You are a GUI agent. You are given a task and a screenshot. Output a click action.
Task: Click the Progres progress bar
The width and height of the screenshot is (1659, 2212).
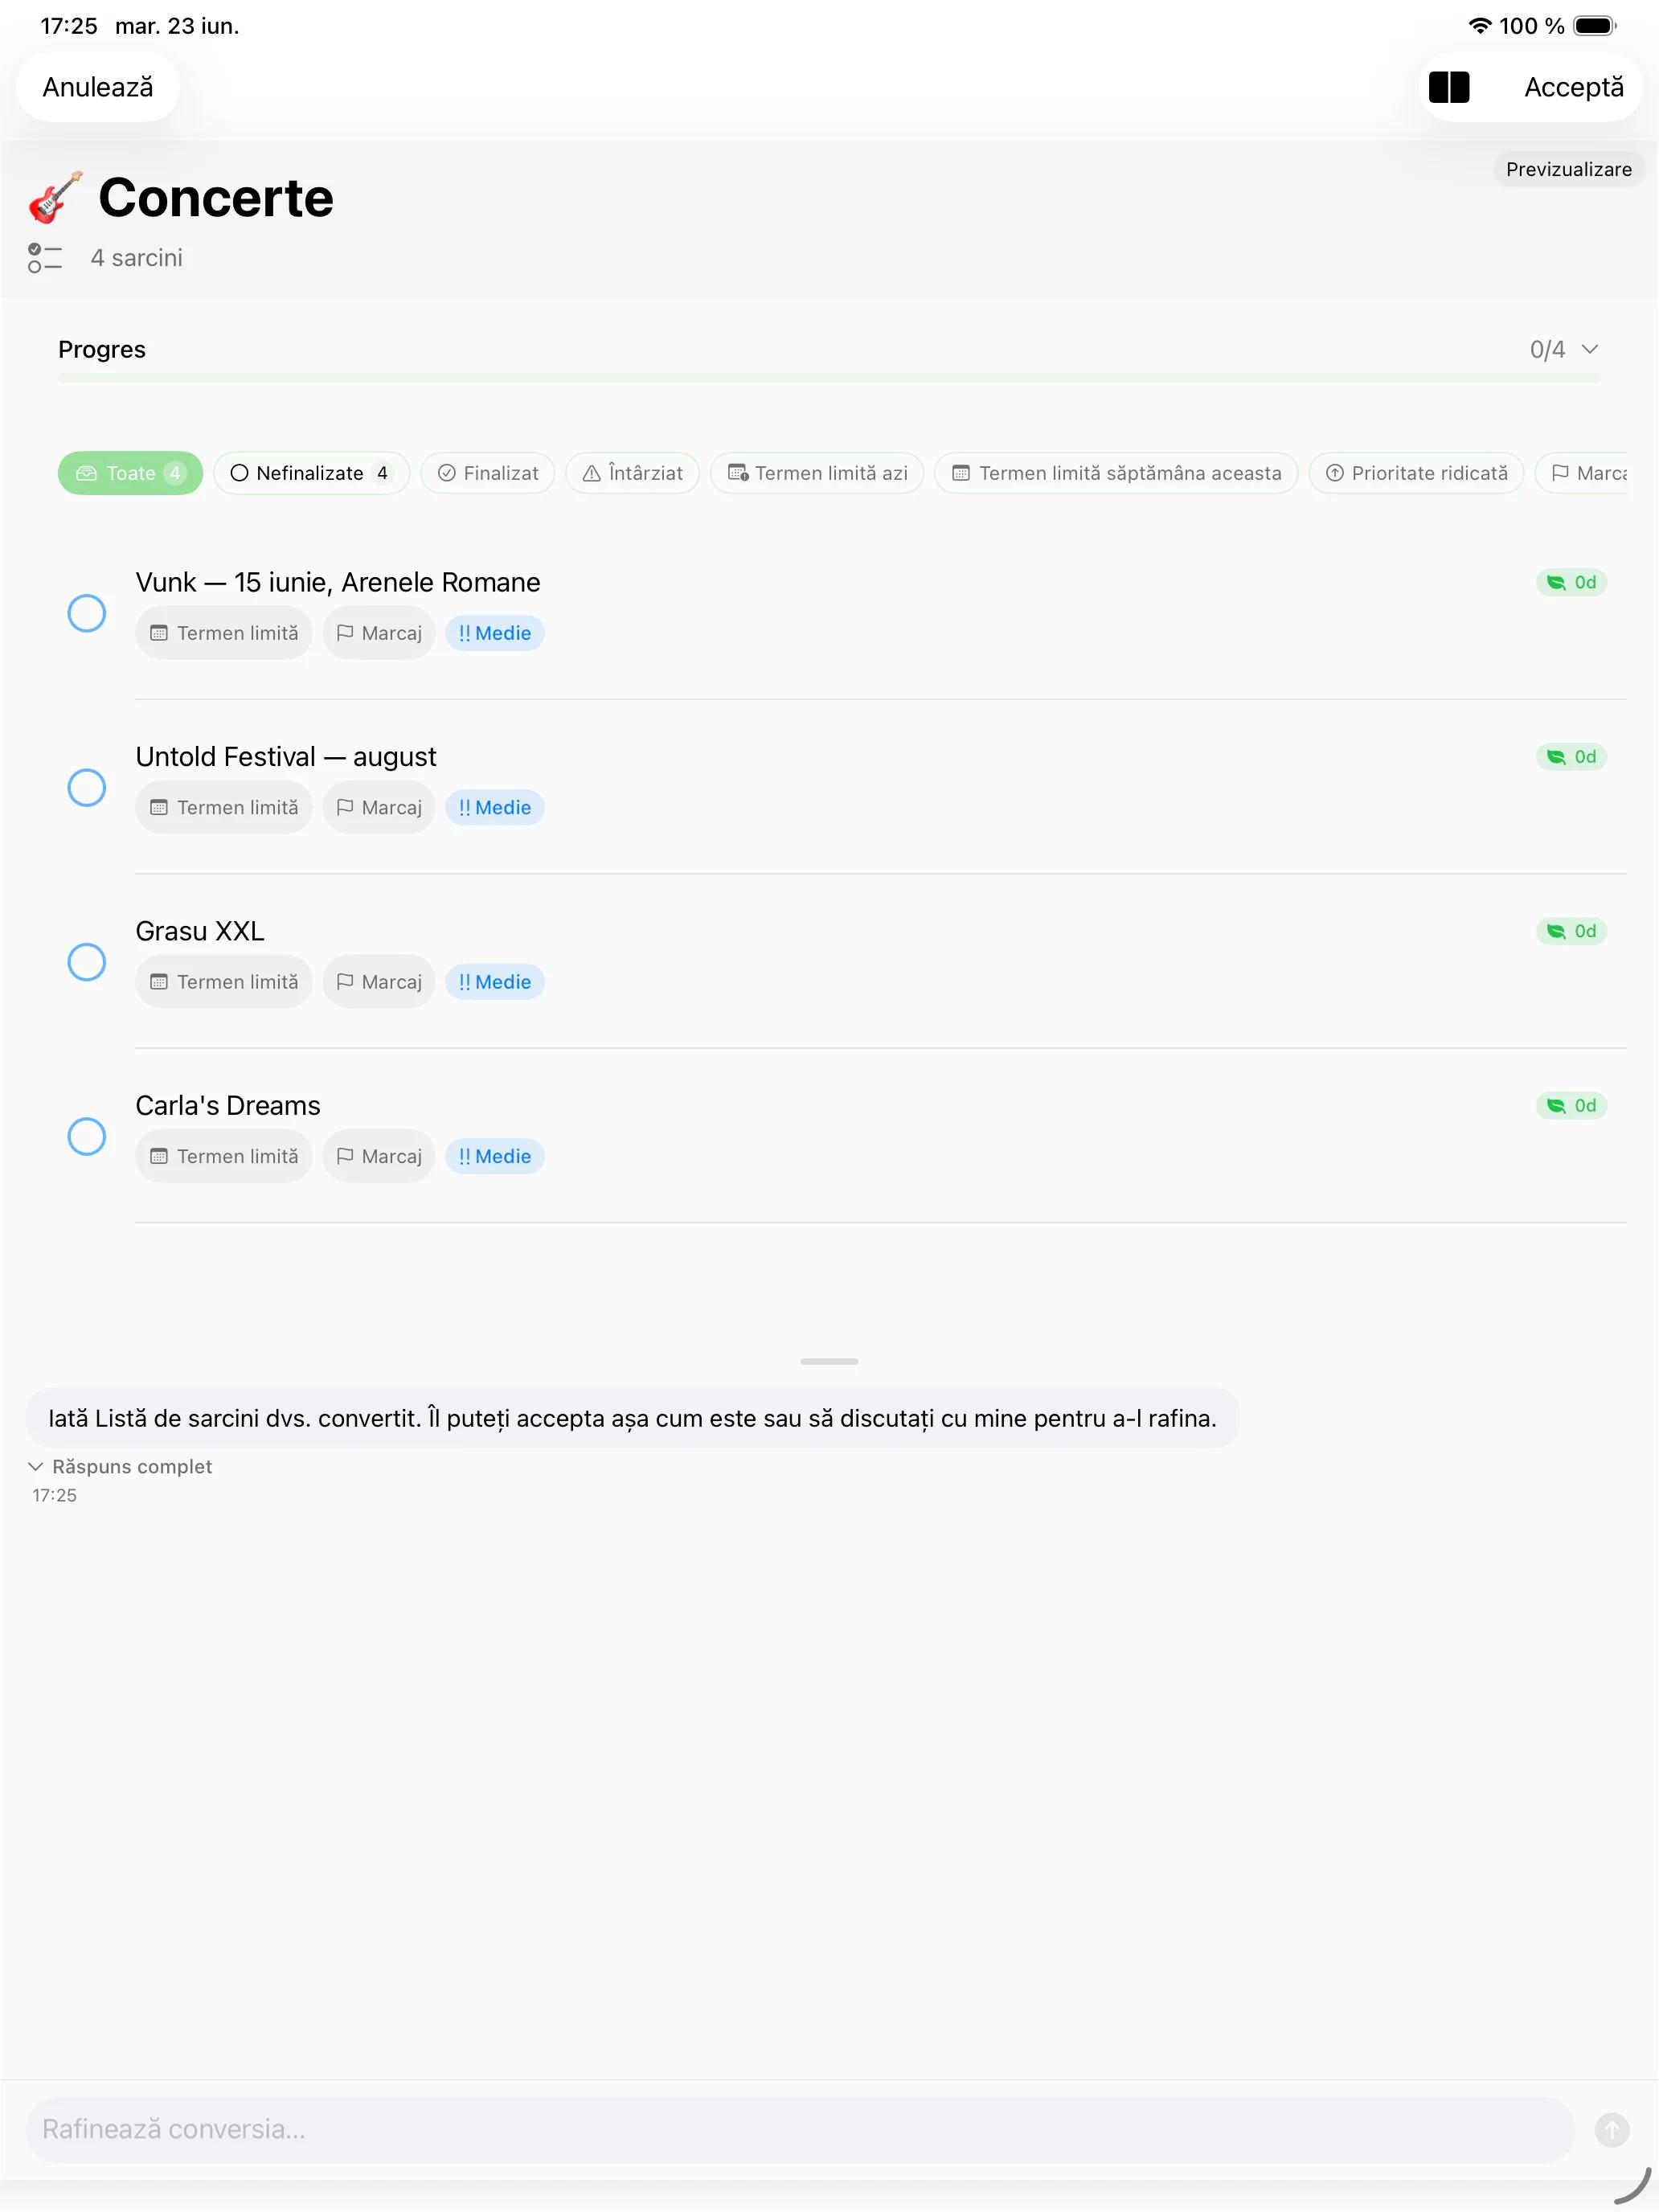[829, 378]
